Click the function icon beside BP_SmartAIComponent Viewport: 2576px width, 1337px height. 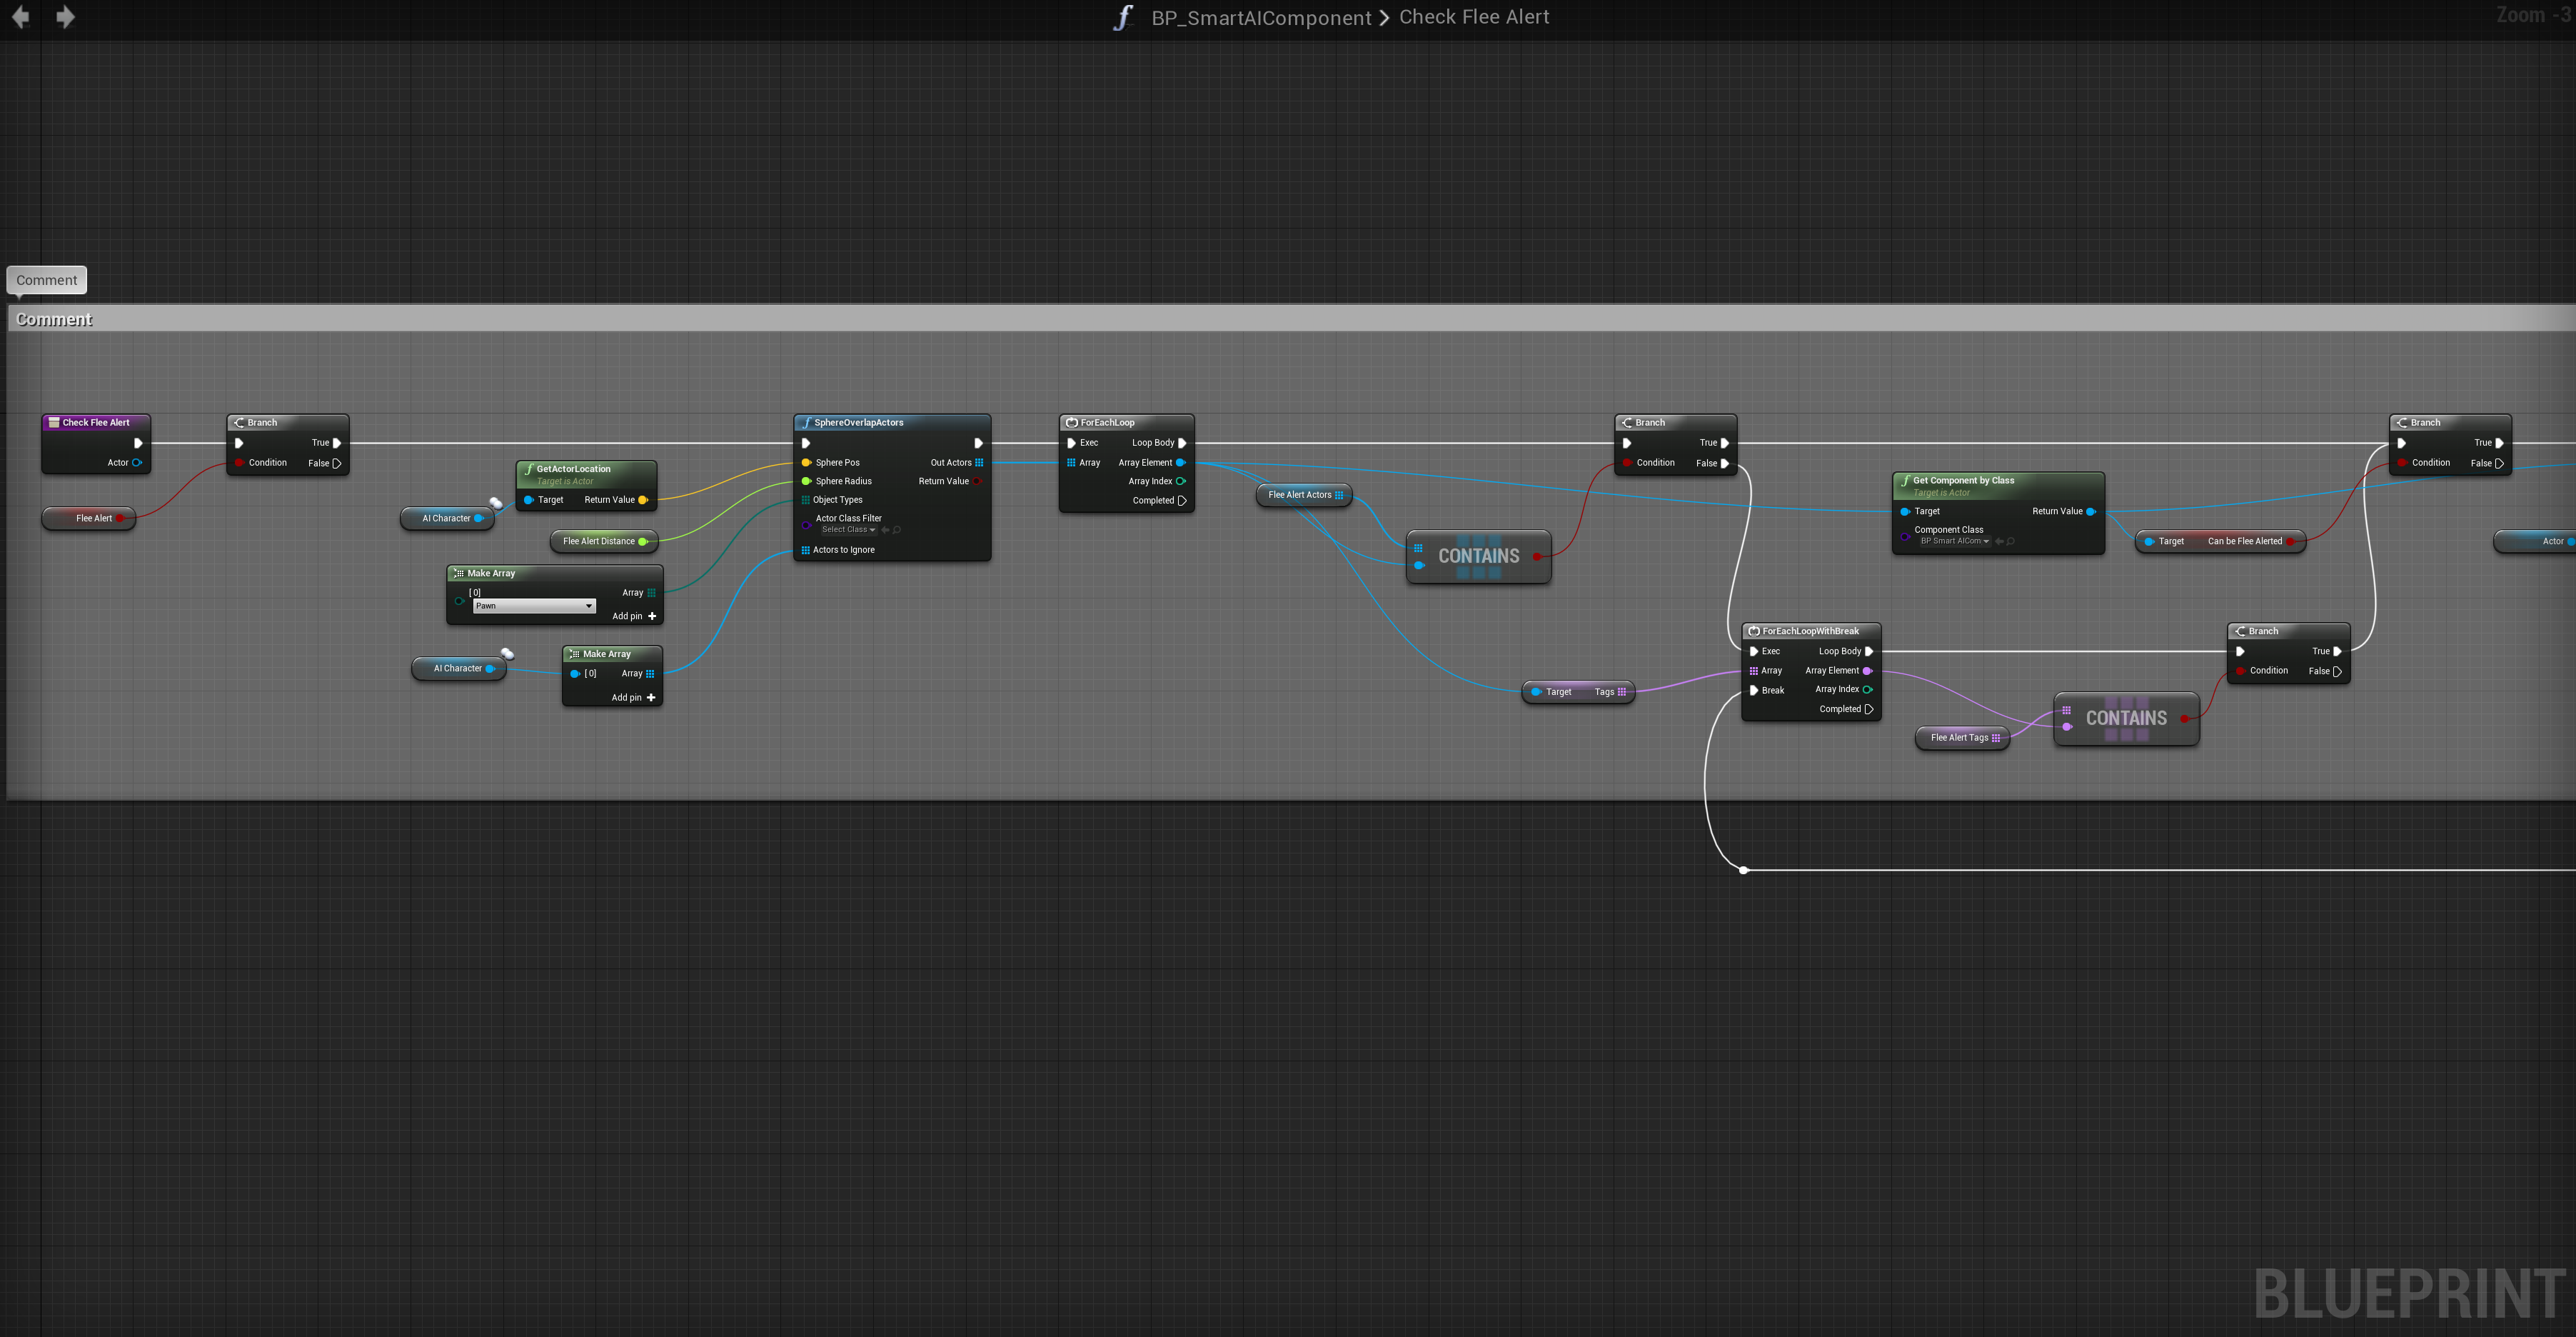1123,18
